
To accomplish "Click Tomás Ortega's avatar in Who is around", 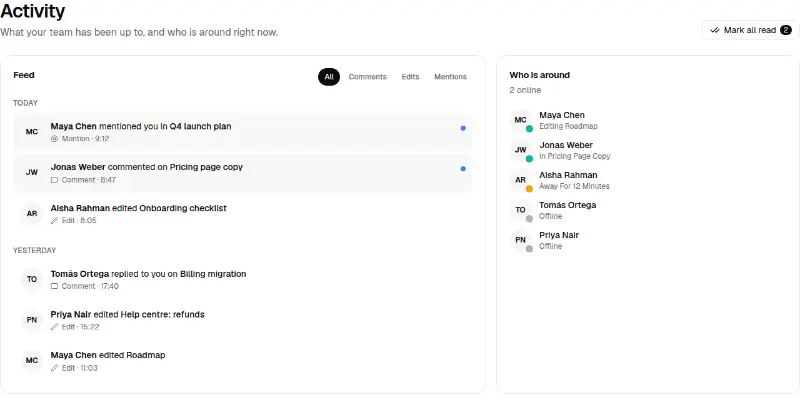I will (520, 210).
